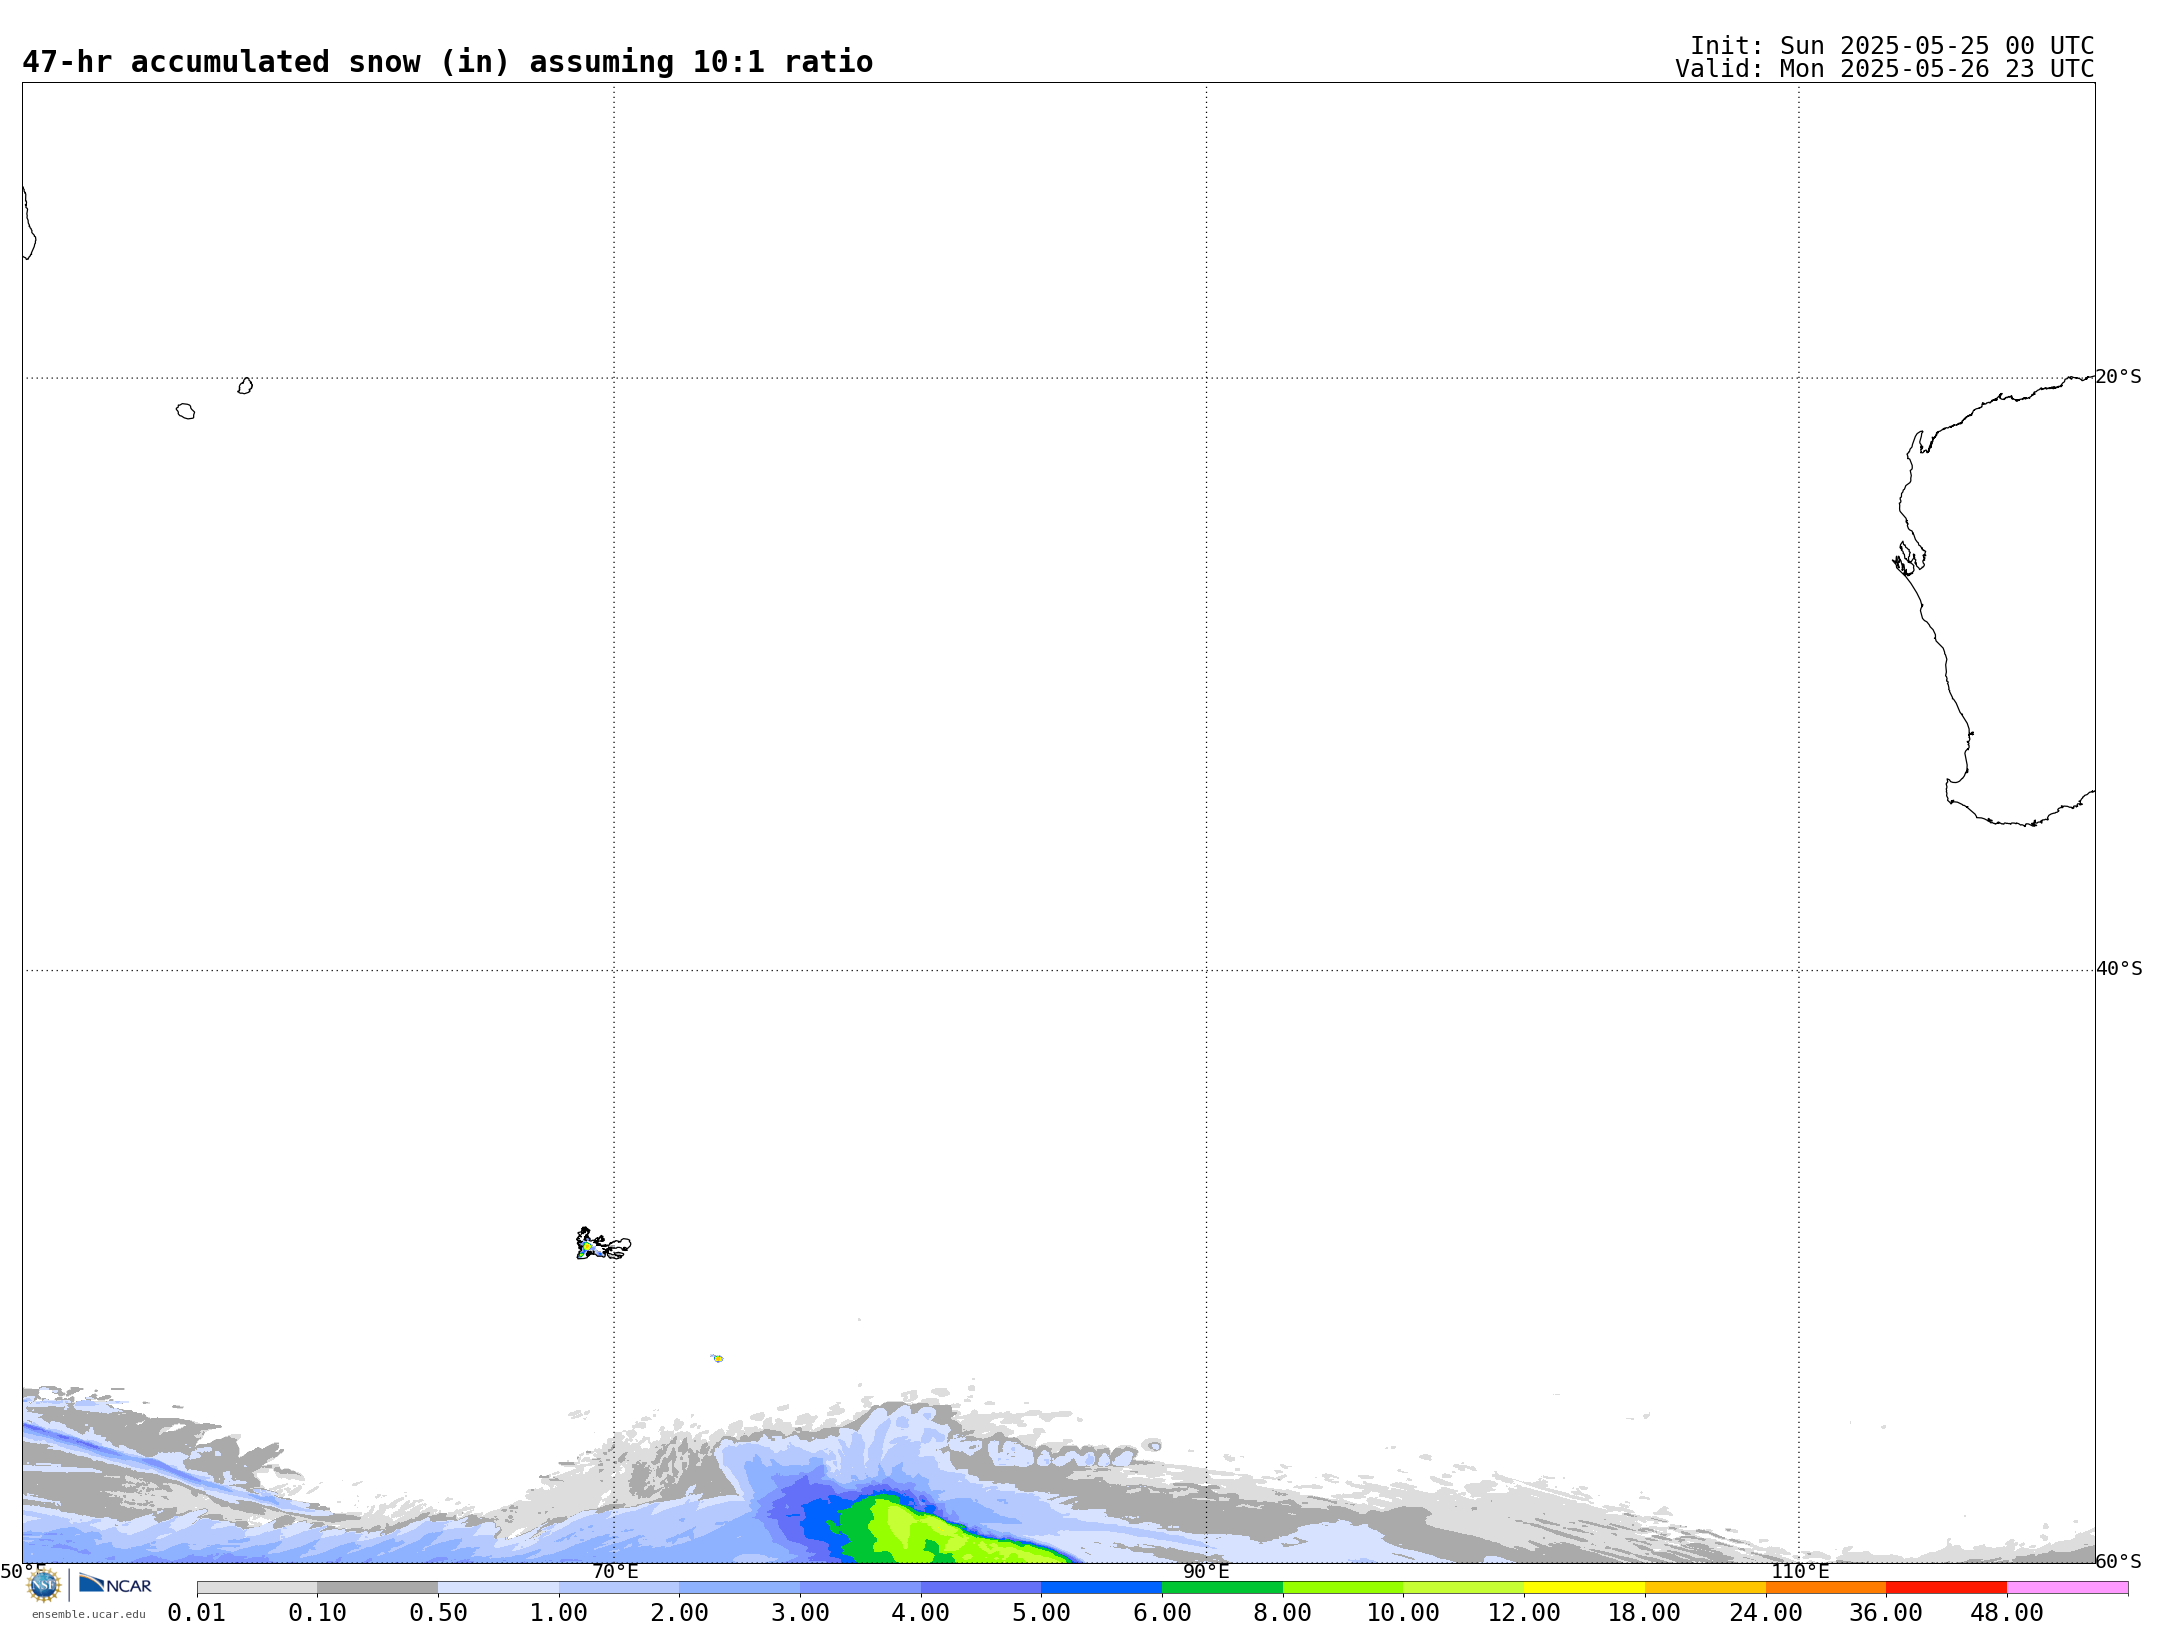Click the 0.01 legend value label

[x=197, y=1613]
